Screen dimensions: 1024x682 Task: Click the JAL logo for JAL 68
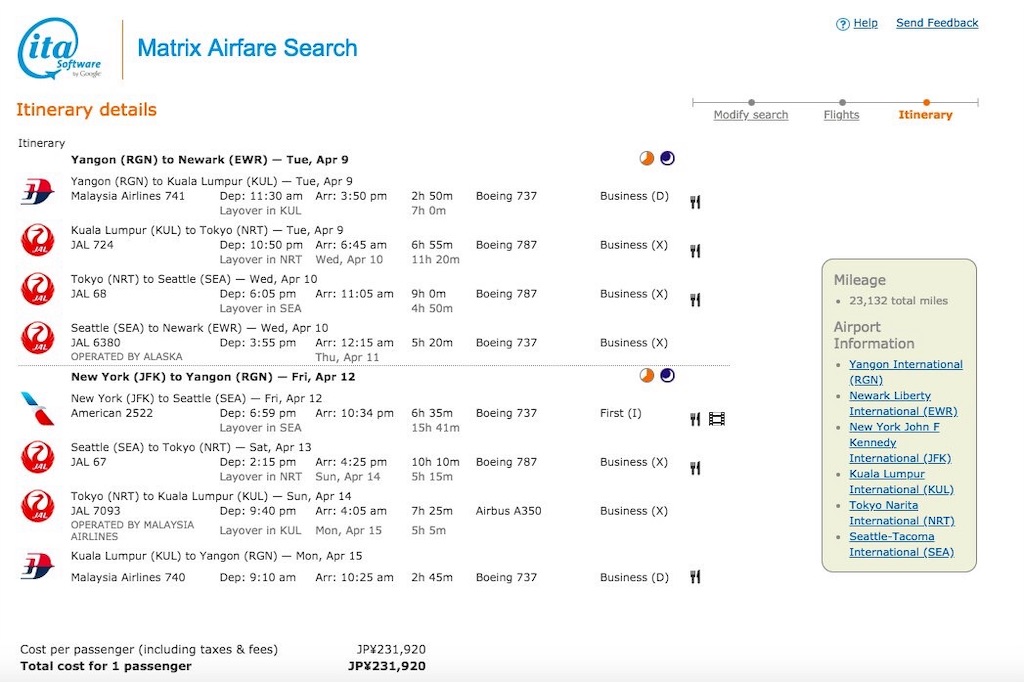37,289
